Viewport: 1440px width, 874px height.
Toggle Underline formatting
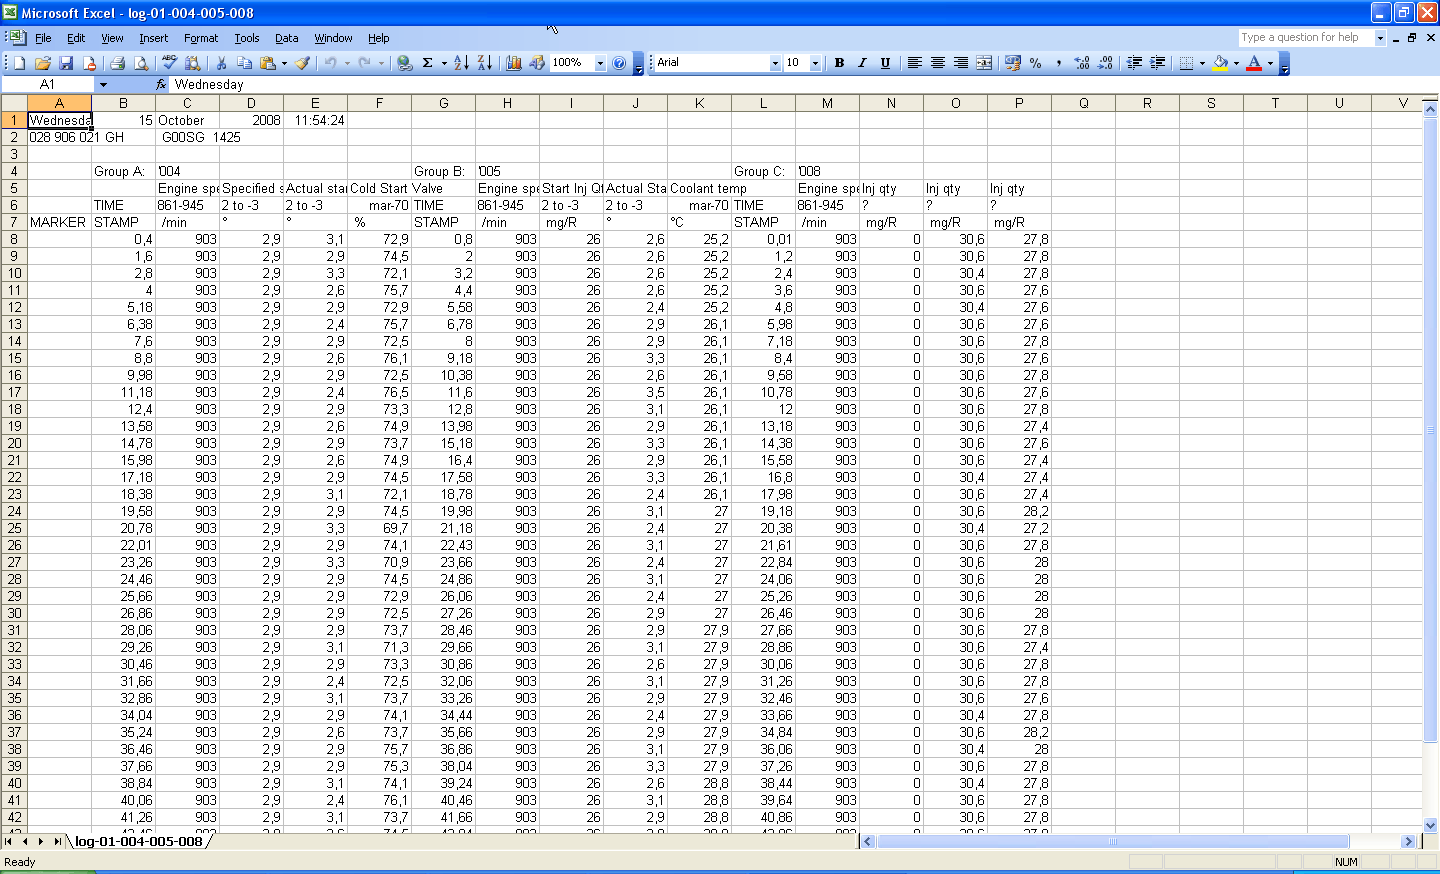(885, 63)
